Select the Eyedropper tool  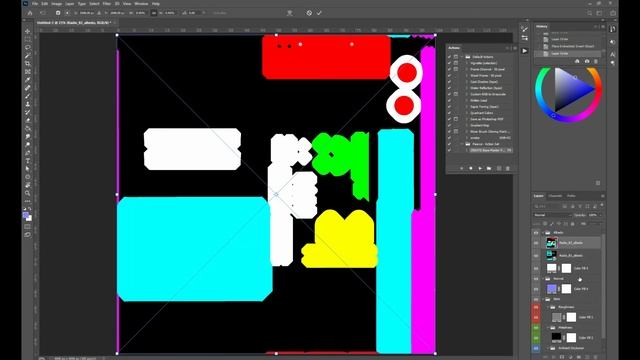(x=28, y=80)
